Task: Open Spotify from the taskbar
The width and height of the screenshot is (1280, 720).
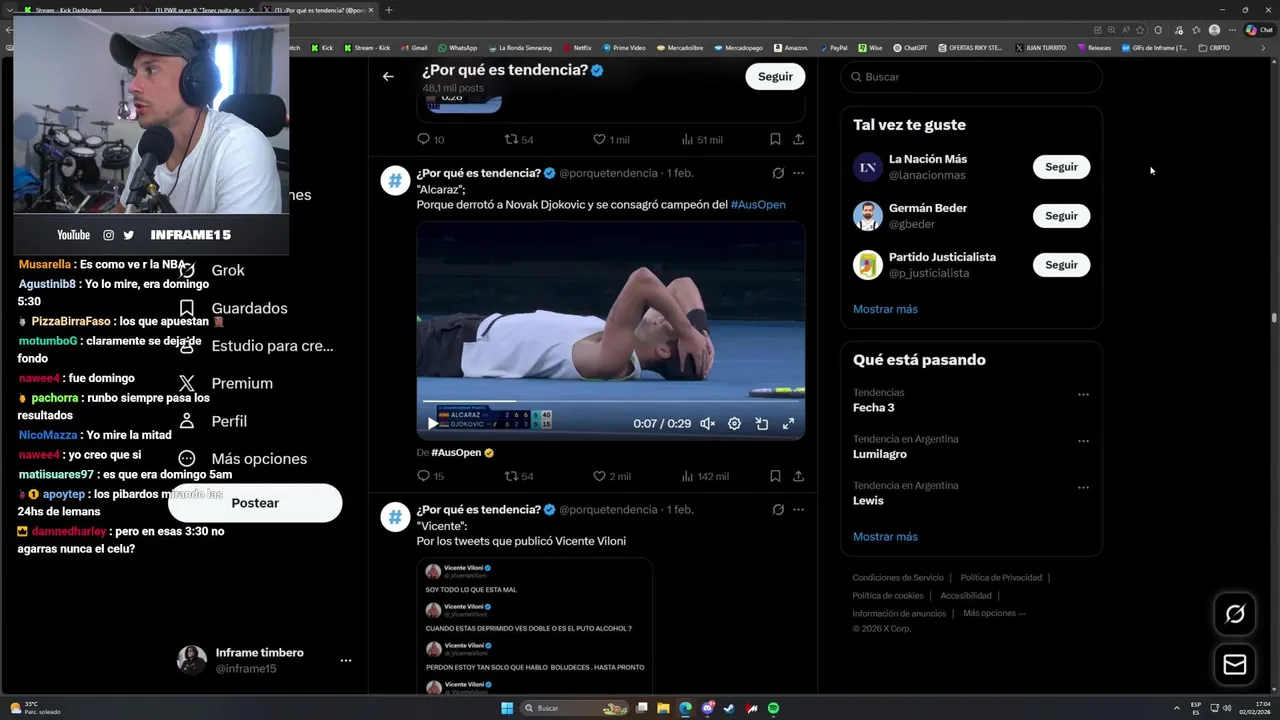Action: [x=773, y=708]
